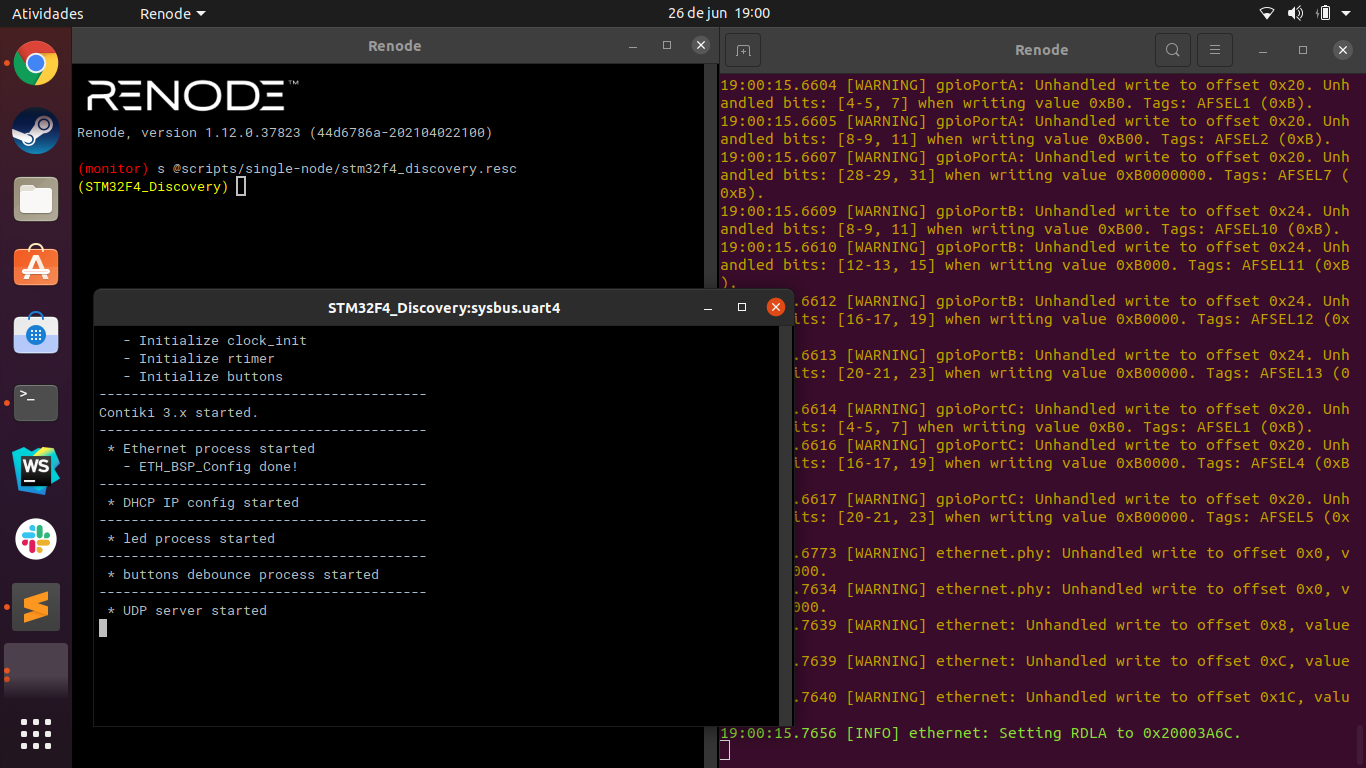Select '* Ethernet process started' line
Screen dimensions: 1366x768
[211, 449]
